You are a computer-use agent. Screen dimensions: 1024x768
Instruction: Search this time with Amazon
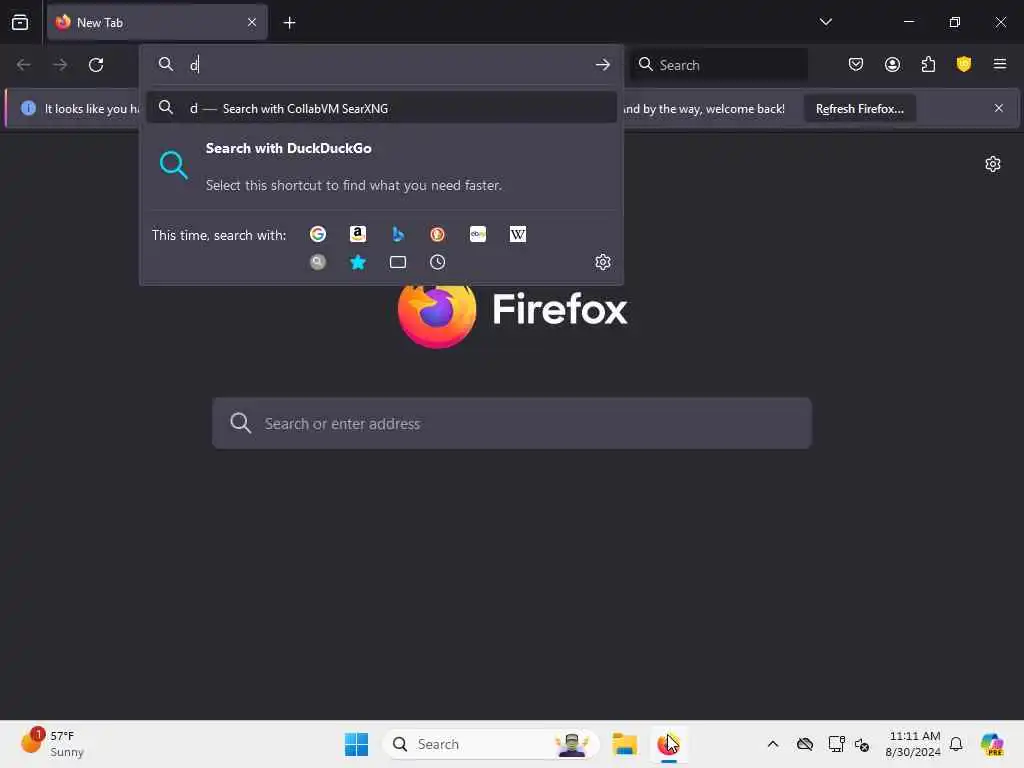pos(358,234)
